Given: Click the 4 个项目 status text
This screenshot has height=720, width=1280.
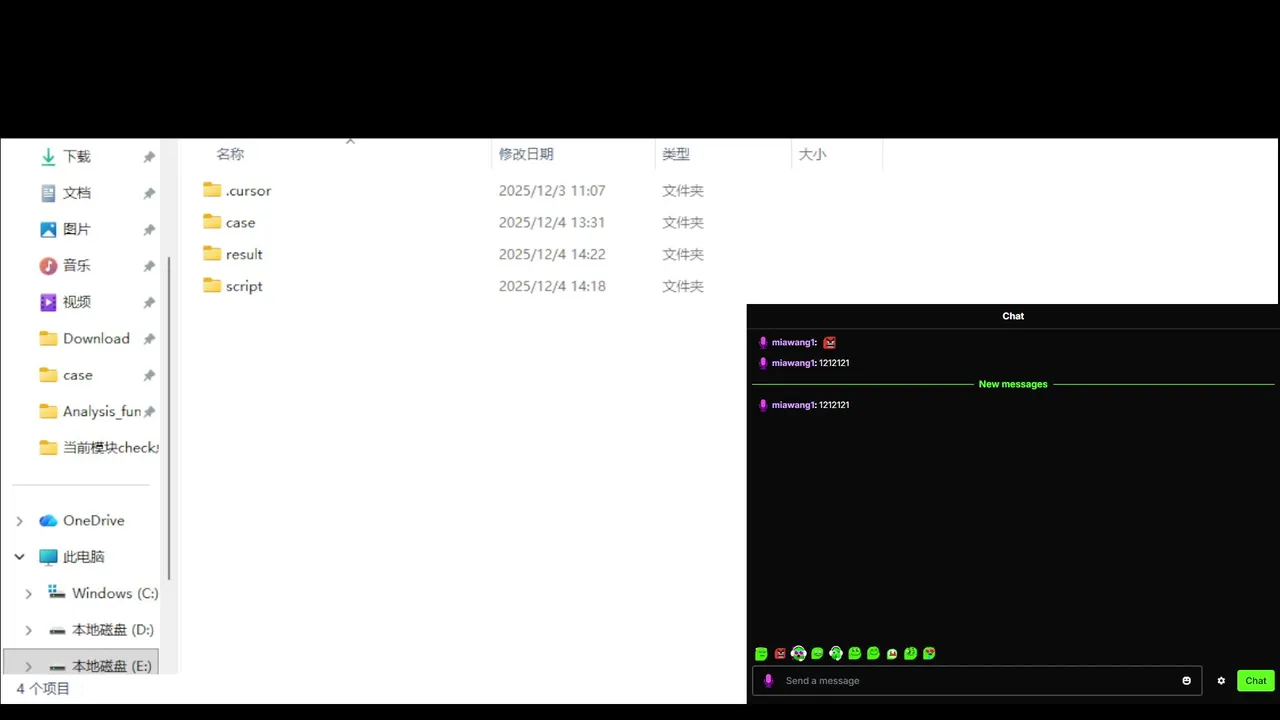Looking at the screenshot, I should point(43,689).
